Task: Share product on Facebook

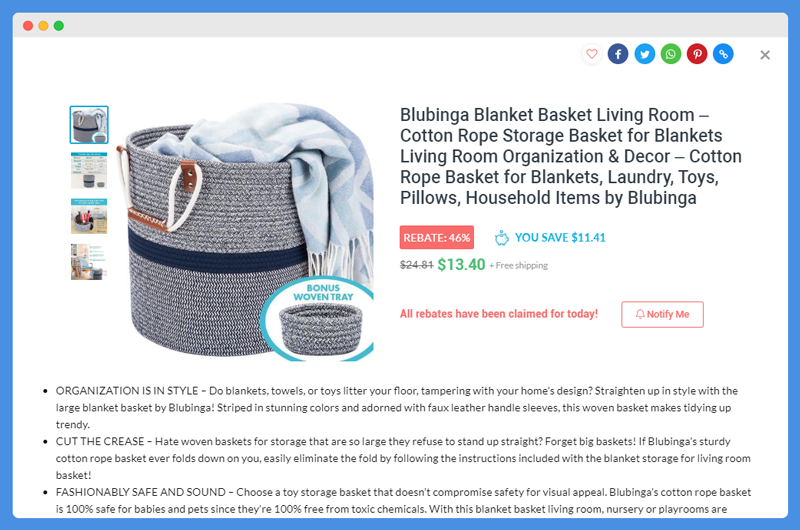Action: tap(618, 54)
